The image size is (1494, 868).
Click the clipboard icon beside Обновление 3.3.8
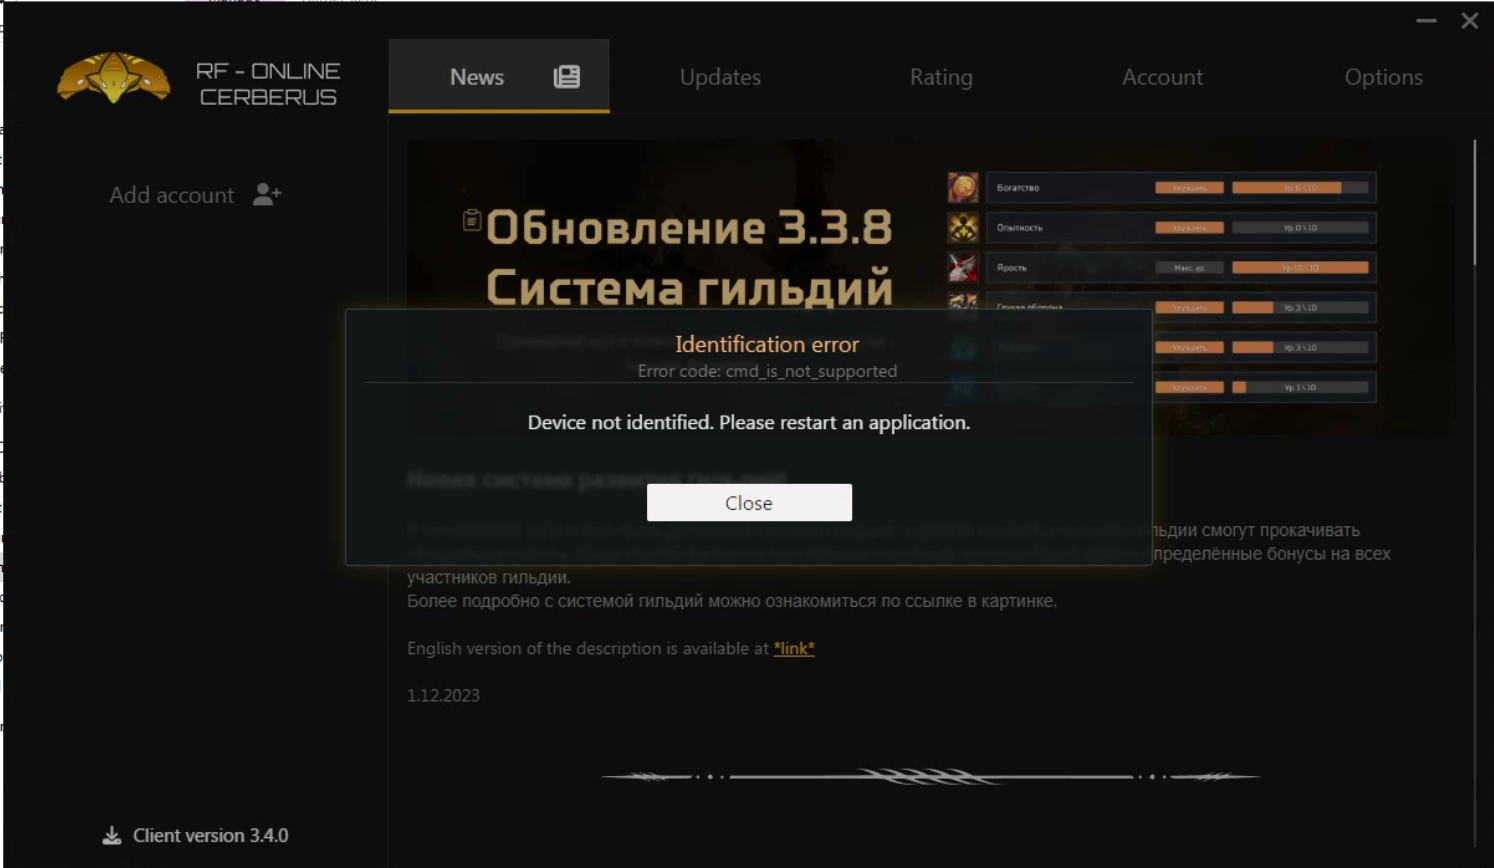pos(472,220)
